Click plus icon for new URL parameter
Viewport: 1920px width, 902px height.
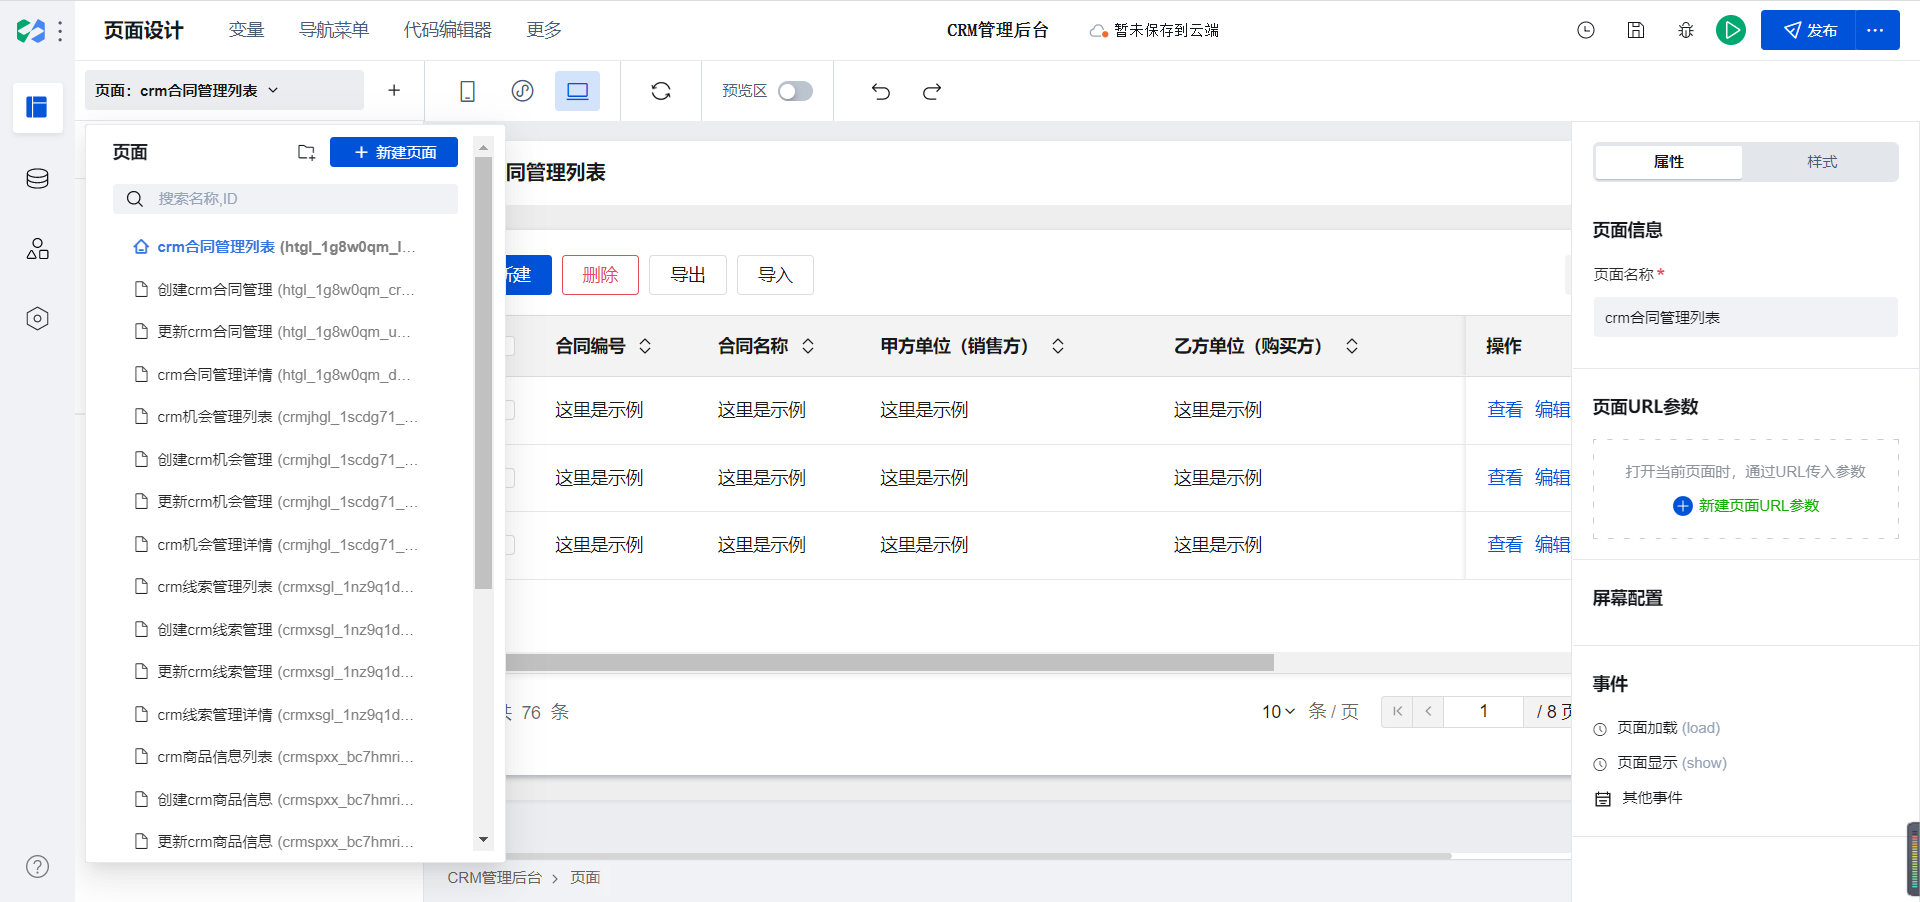coord(1682,506)
